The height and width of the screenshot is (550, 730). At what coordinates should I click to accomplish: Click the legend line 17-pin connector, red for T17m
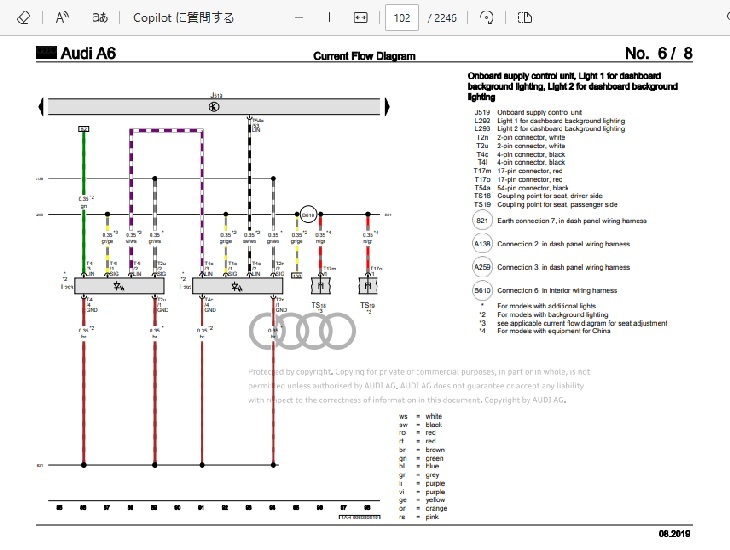point(530,171)
